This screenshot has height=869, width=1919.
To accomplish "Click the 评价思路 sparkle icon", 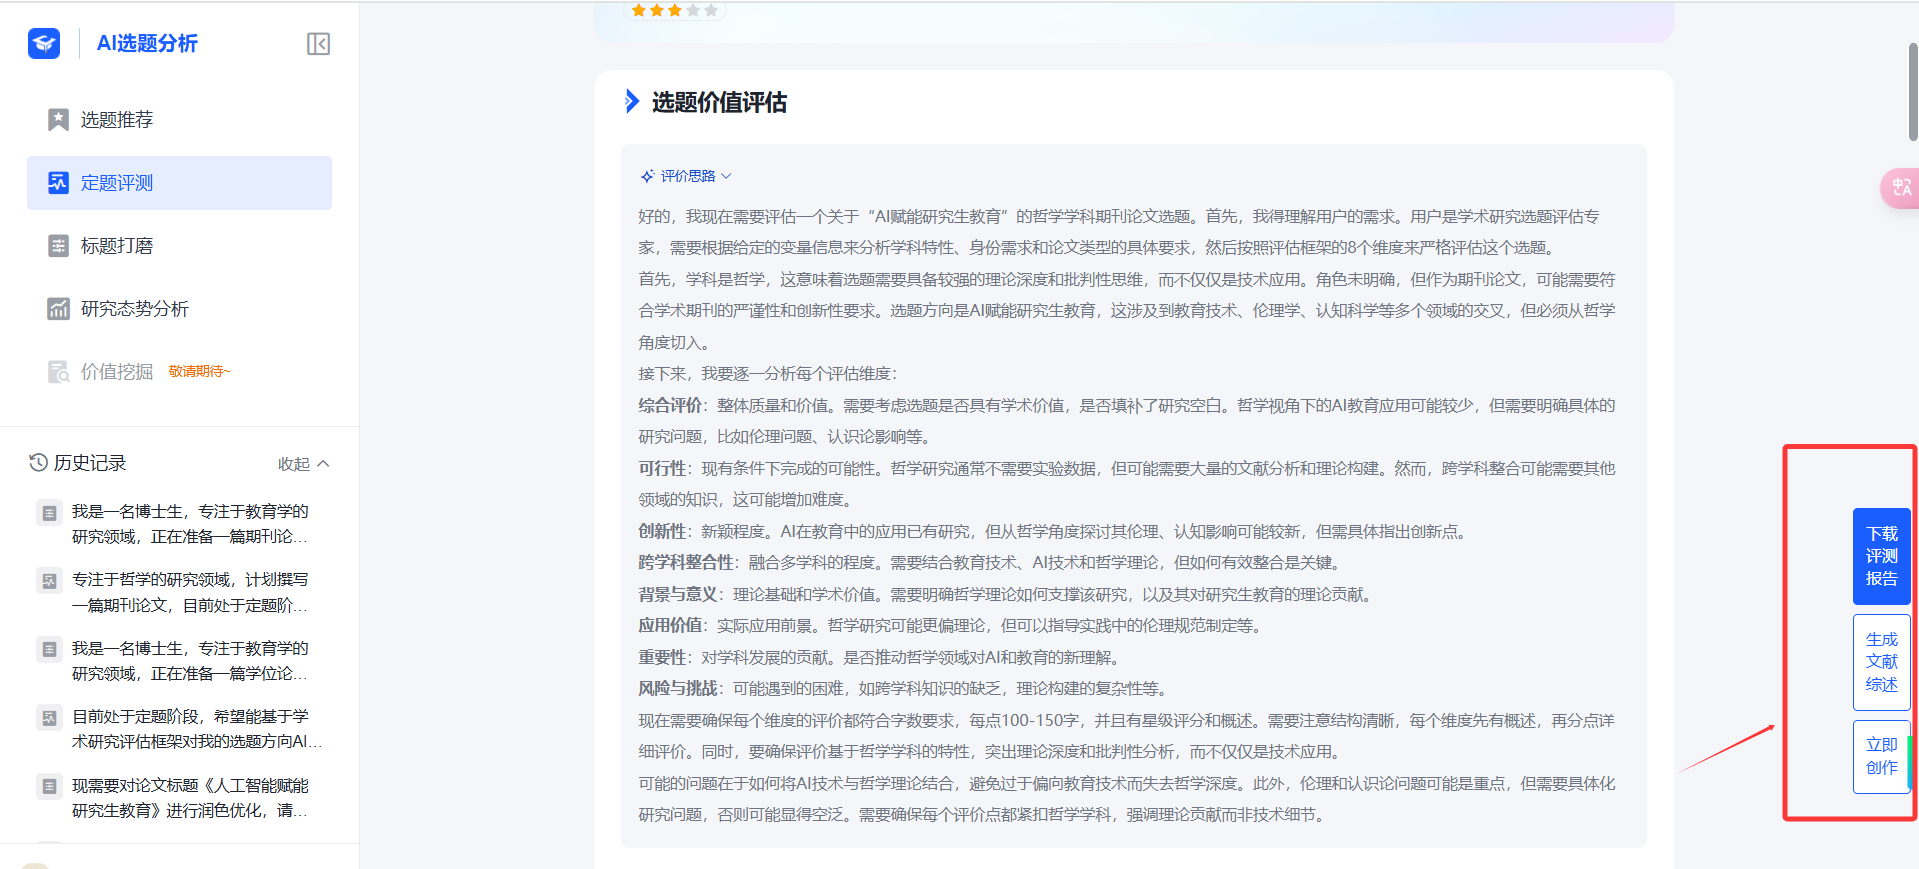I will click(x=647, y=176).
